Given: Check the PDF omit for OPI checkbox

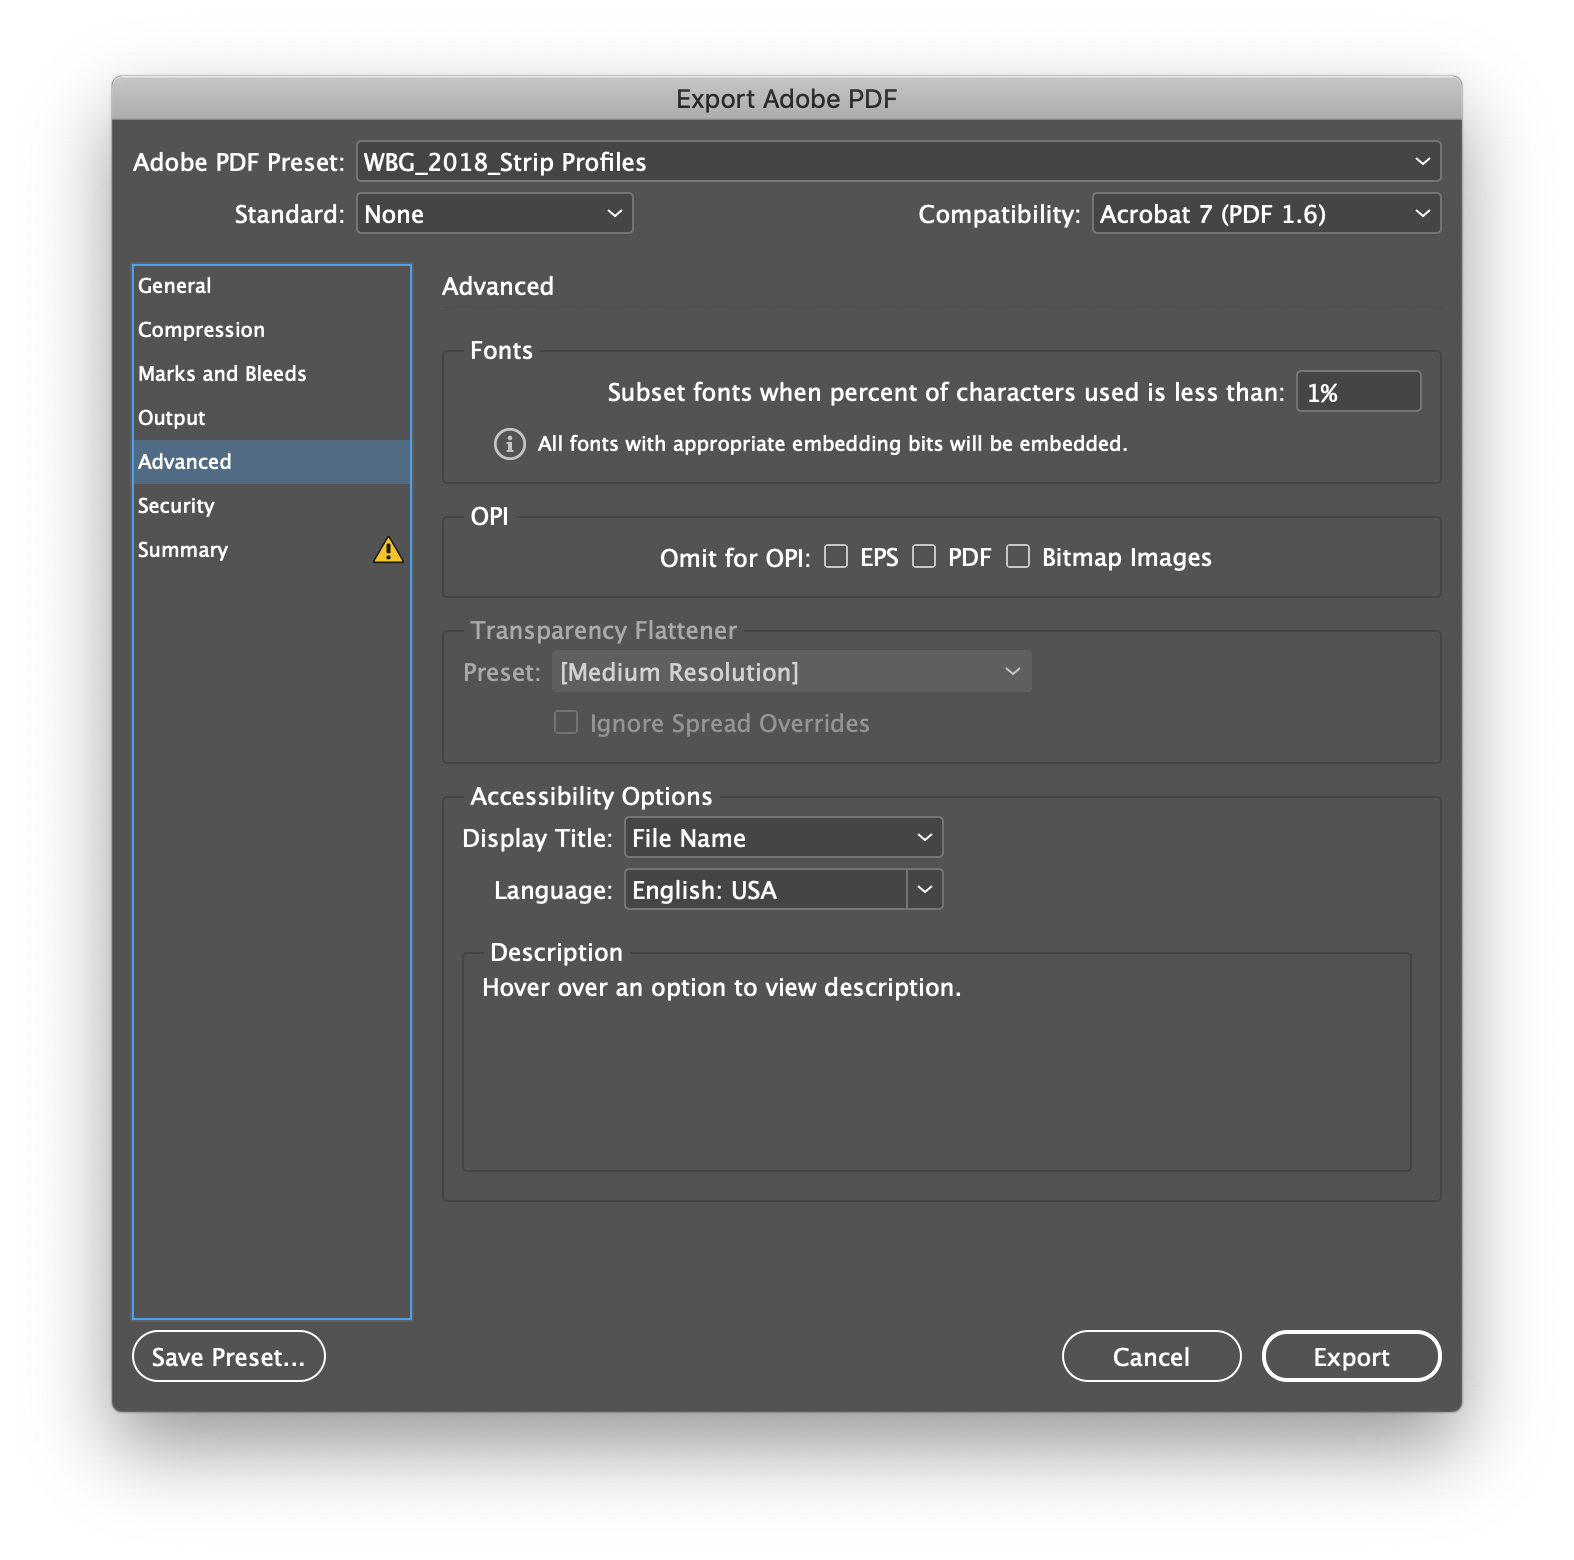Looking at the screenshot, I should tap(924, 556).
